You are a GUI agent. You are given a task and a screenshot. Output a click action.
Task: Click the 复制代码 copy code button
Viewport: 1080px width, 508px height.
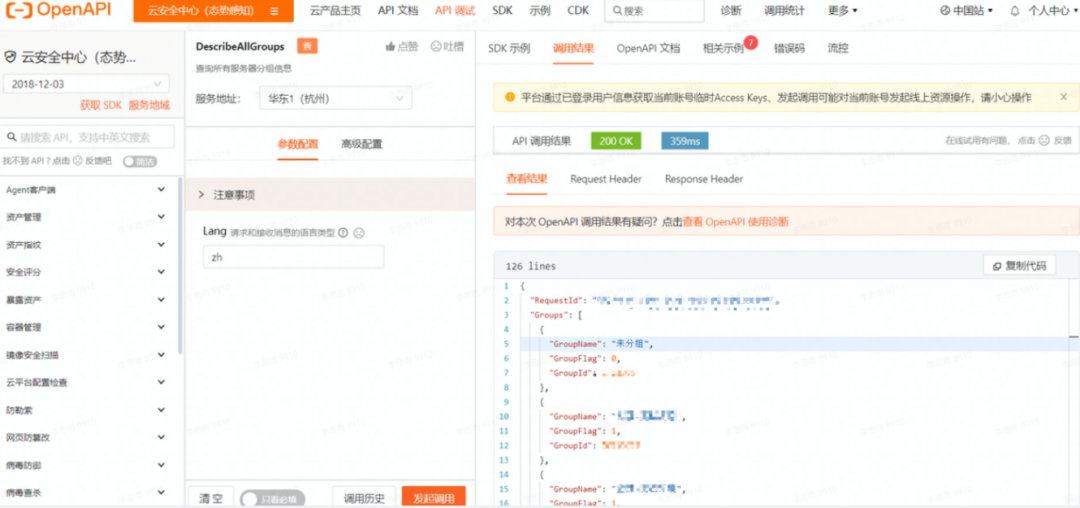coord(1019,266)
